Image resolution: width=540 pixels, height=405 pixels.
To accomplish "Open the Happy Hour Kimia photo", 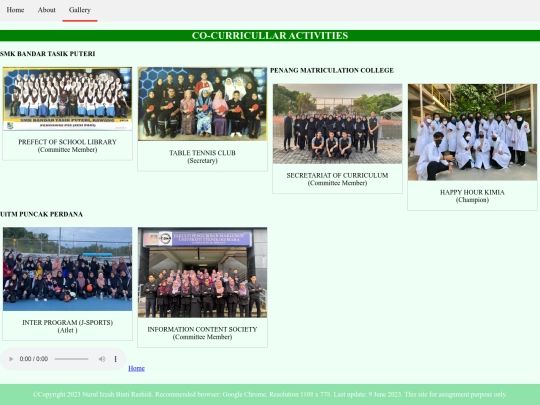I will click(x=472, y=132).
